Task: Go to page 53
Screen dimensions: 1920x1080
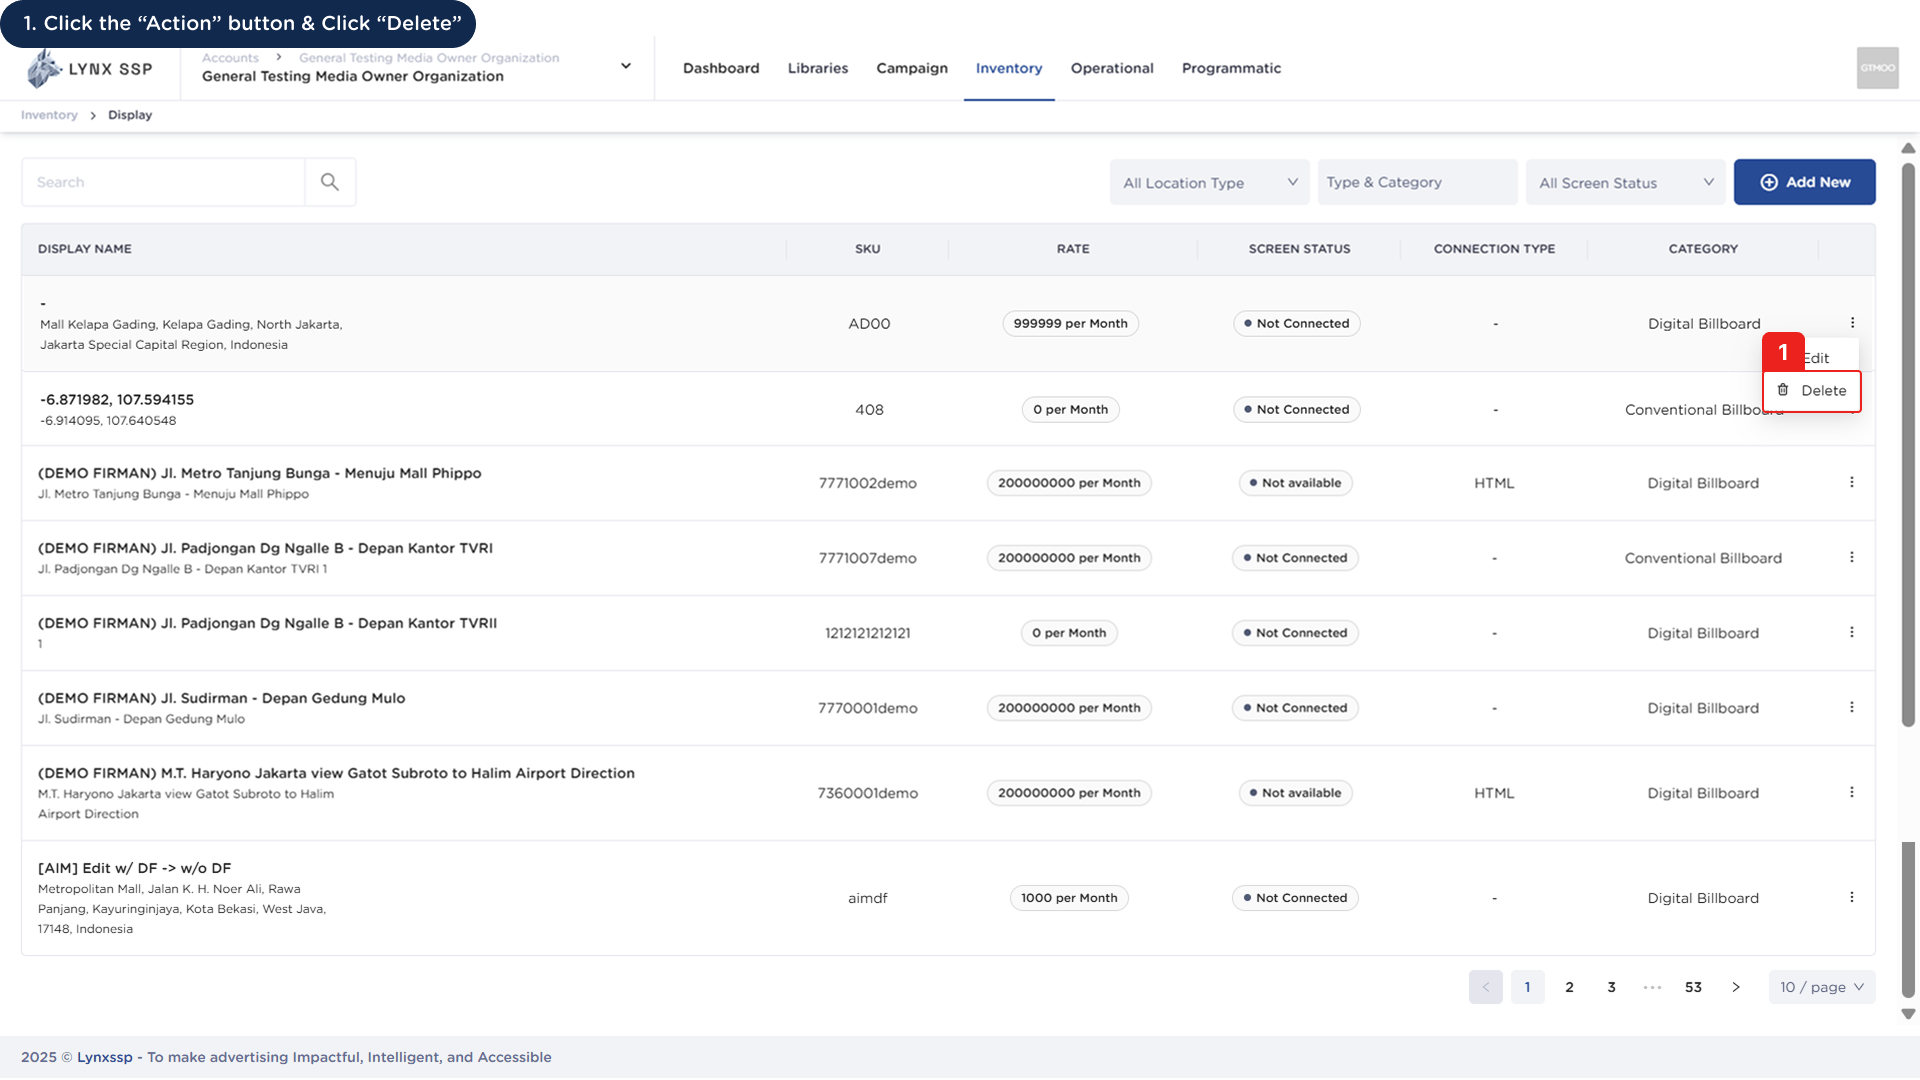Action: tap(1693, 987)
